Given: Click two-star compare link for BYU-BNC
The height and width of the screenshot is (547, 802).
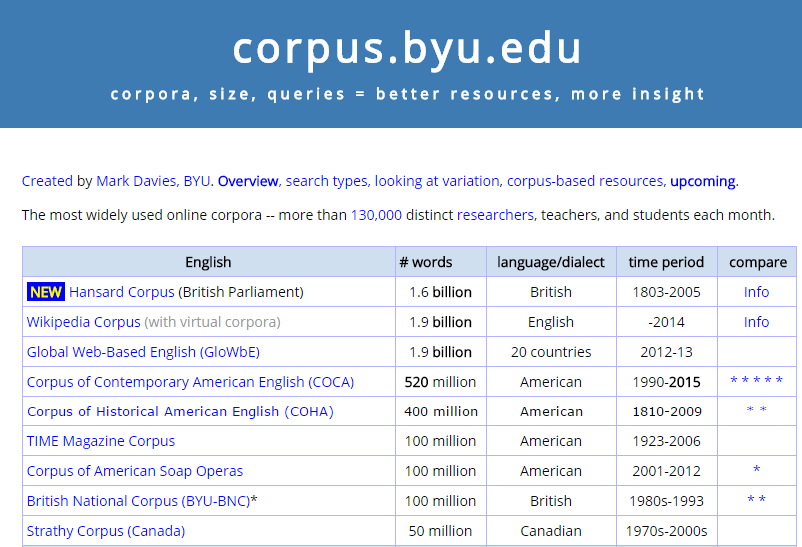Looking at the screenshot, I should click(756, 499).
